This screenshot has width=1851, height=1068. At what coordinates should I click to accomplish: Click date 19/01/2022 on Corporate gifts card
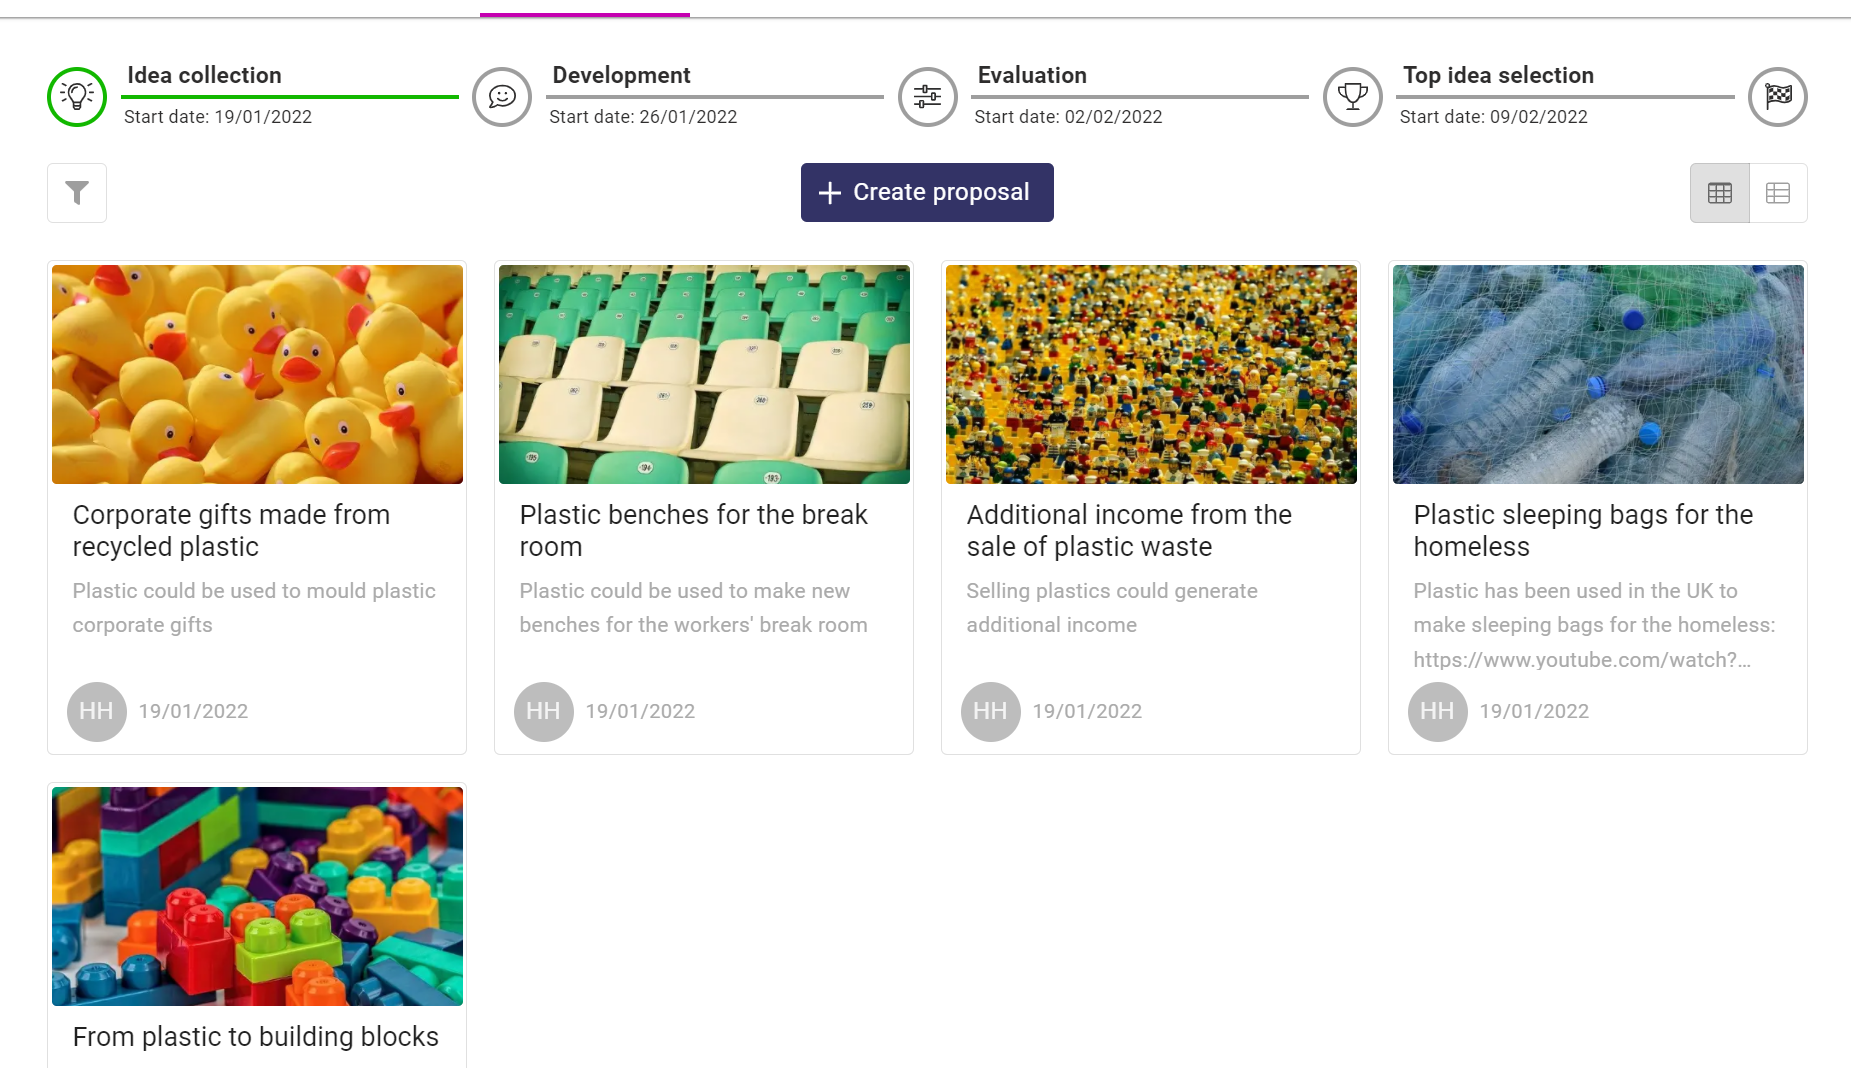(x=193, y=712)
